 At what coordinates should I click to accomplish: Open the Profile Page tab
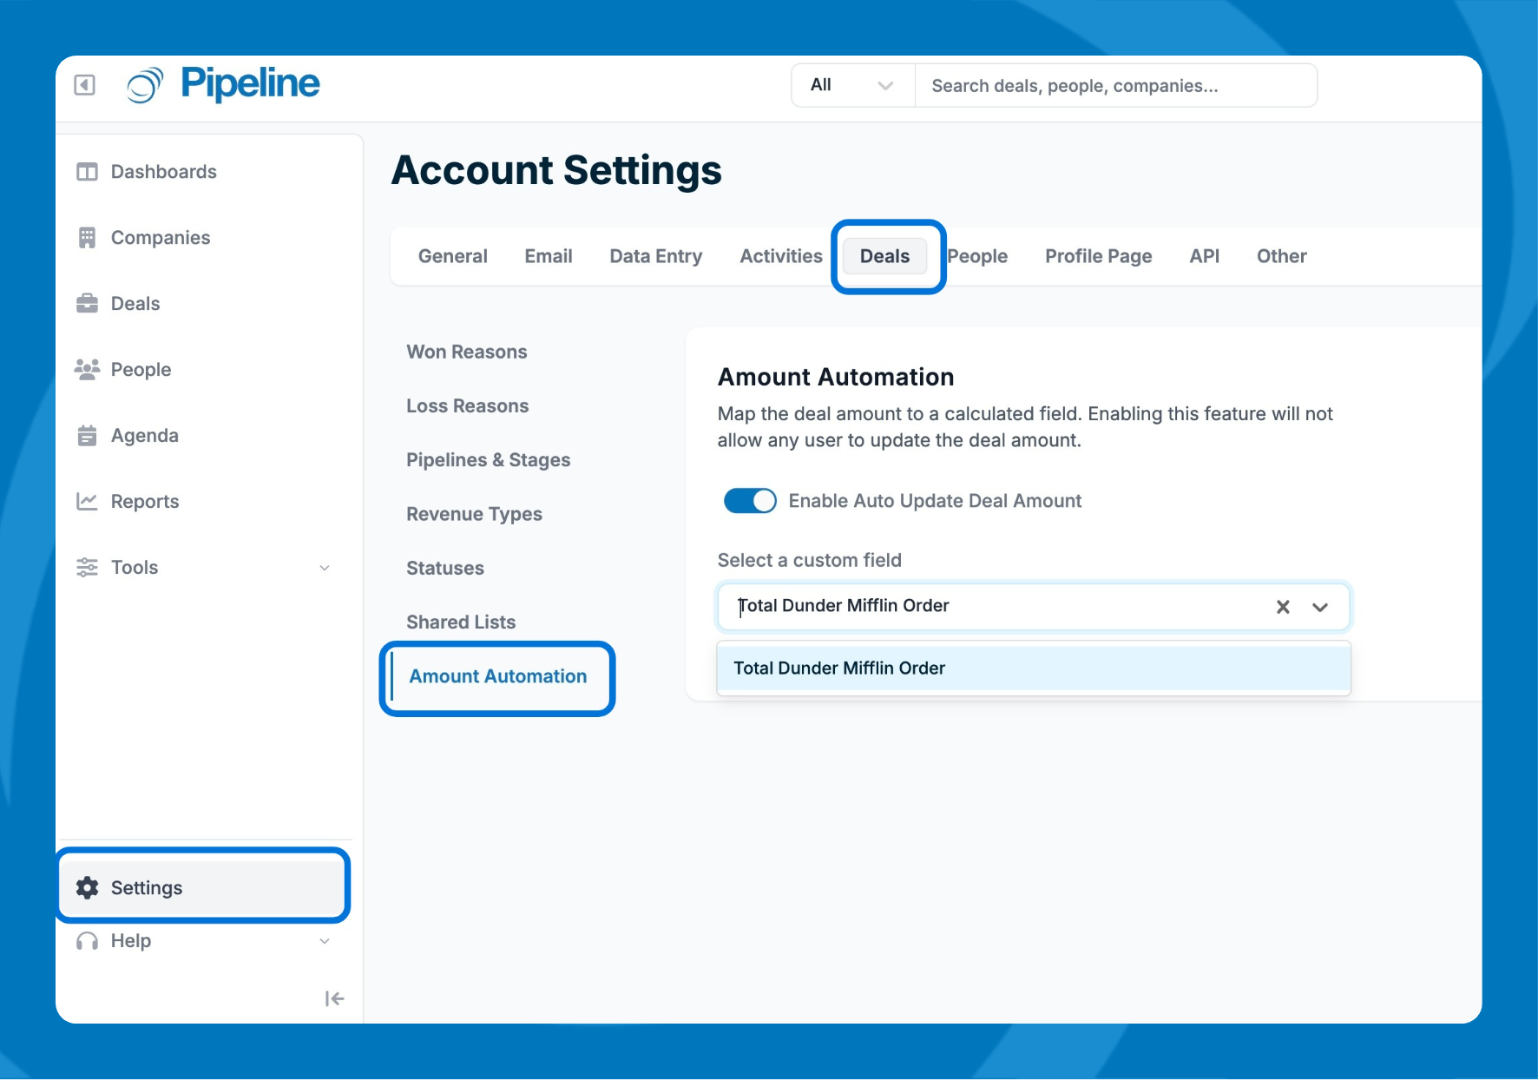[x=1098, y=257]
